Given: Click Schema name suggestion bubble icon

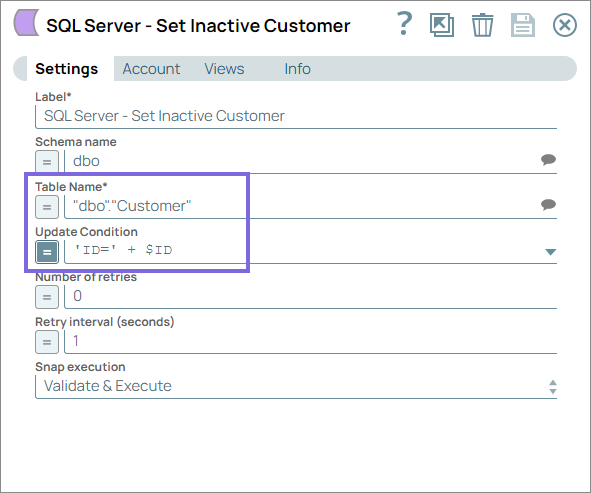Looking at the screenshot, I should click(x=548, y=159).
